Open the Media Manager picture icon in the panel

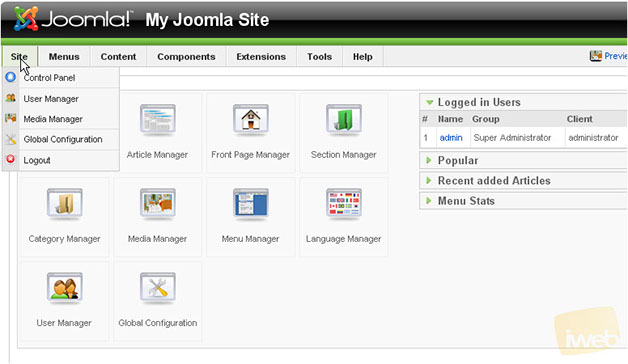[x=157, y=203]
